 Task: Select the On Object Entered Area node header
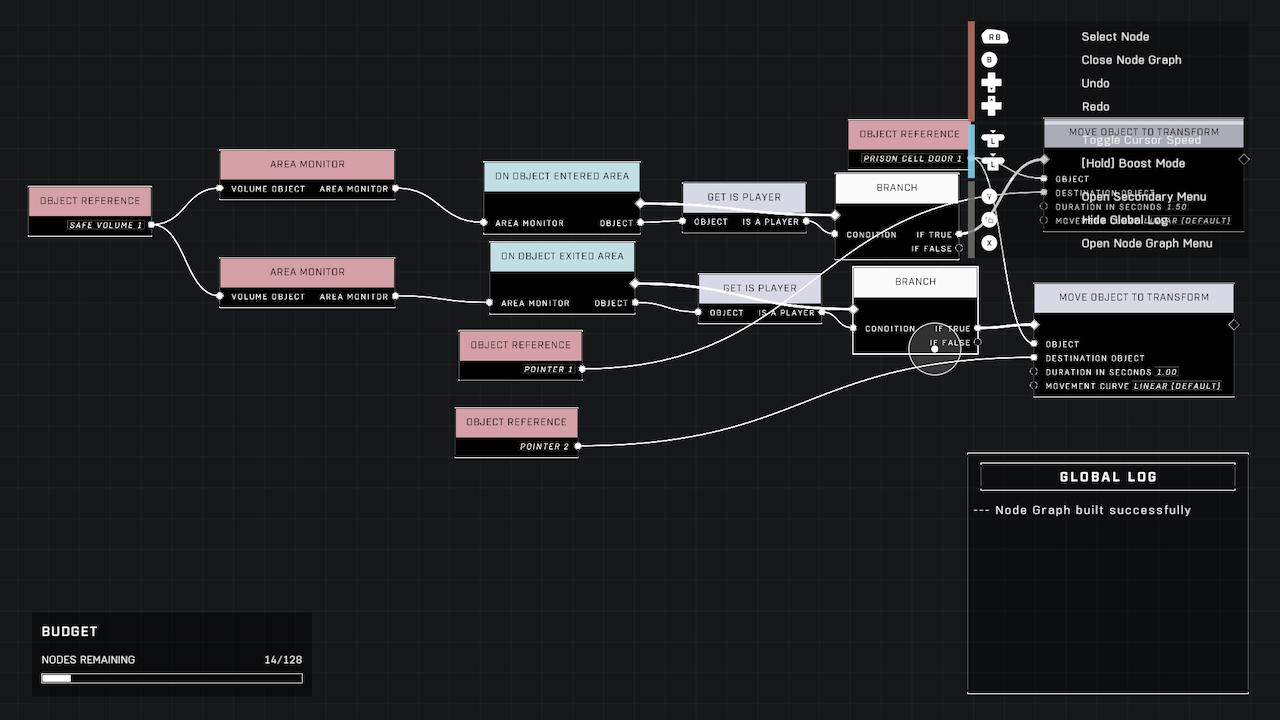562,176
